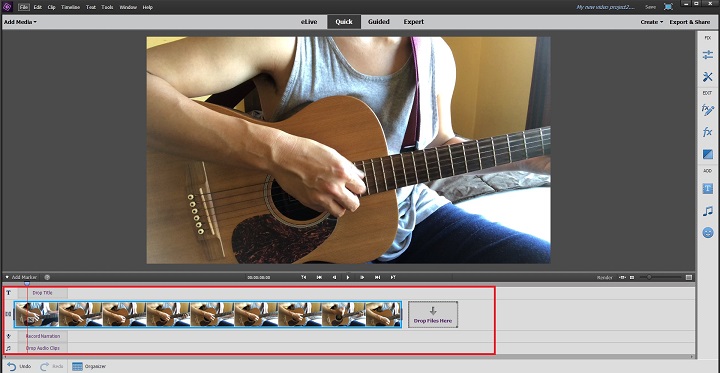Open the File menu
The width and height of the screenshot is (720, 373).
(x=24, y=7)
